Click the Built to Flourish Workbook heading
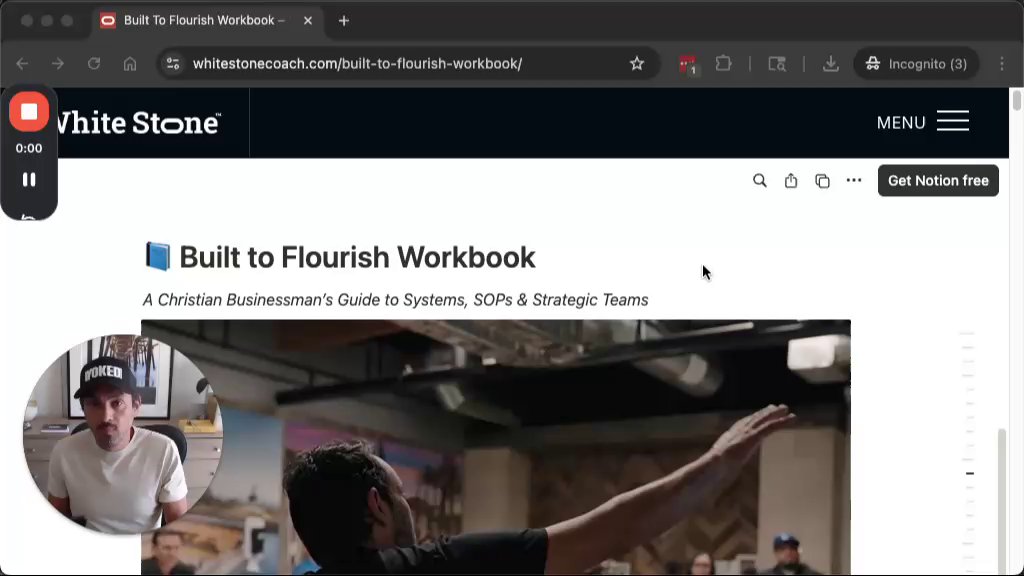Screen dimensions: 1024x576 tap(357, 257)
